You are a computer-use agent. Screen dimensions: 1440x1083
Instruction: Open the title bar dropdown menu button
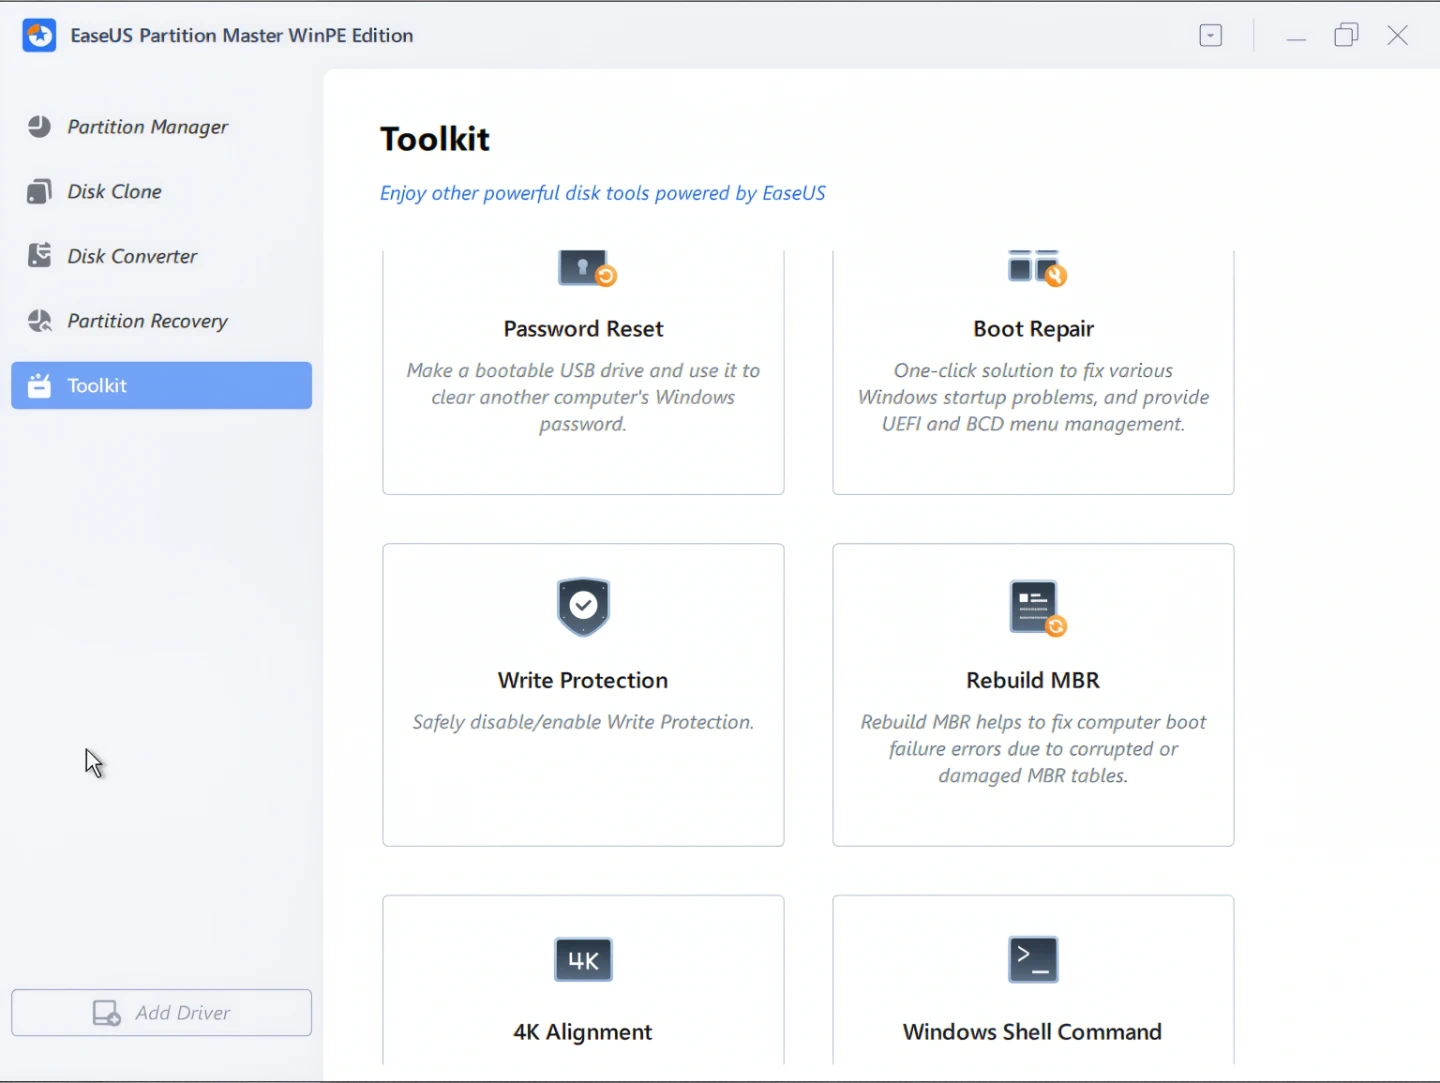pyautogui.click(x=1210, y=36)
